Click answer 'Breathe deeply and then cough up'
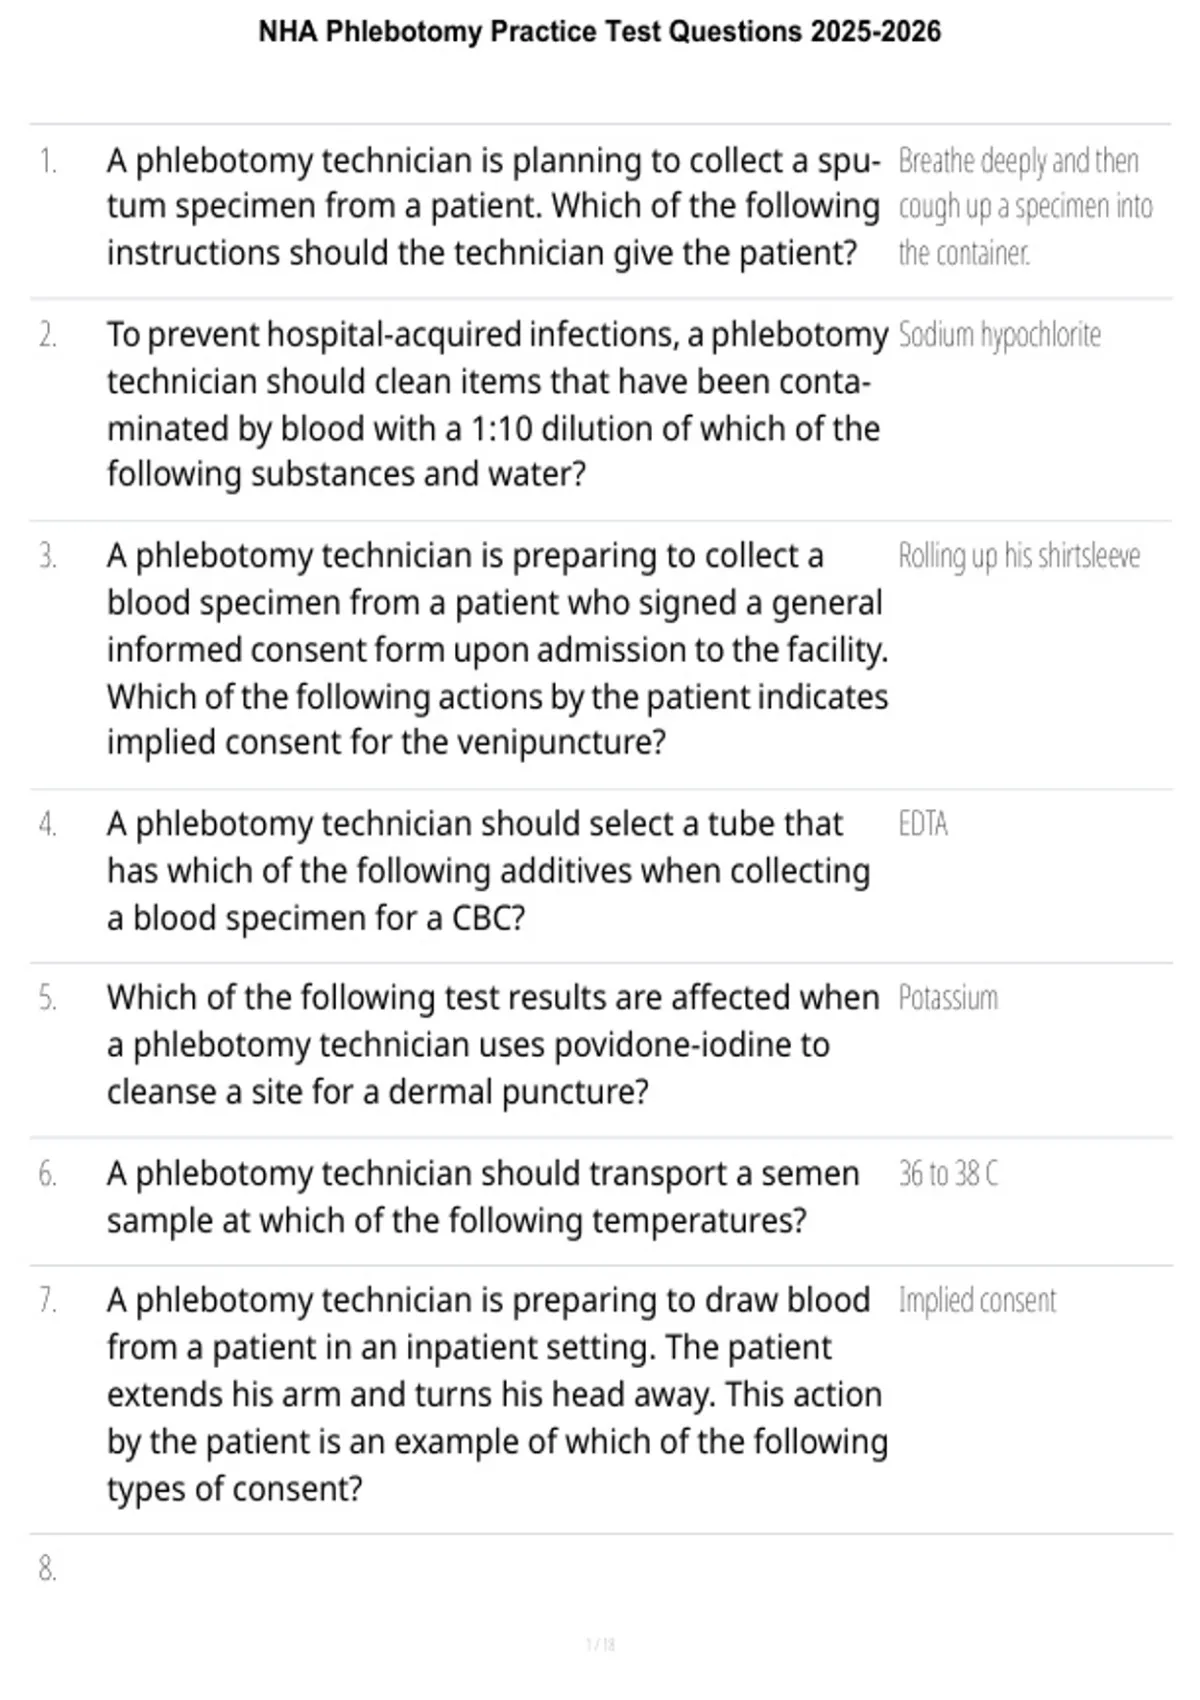This screenshot has height=1700, width=1200. [1026, 207]
